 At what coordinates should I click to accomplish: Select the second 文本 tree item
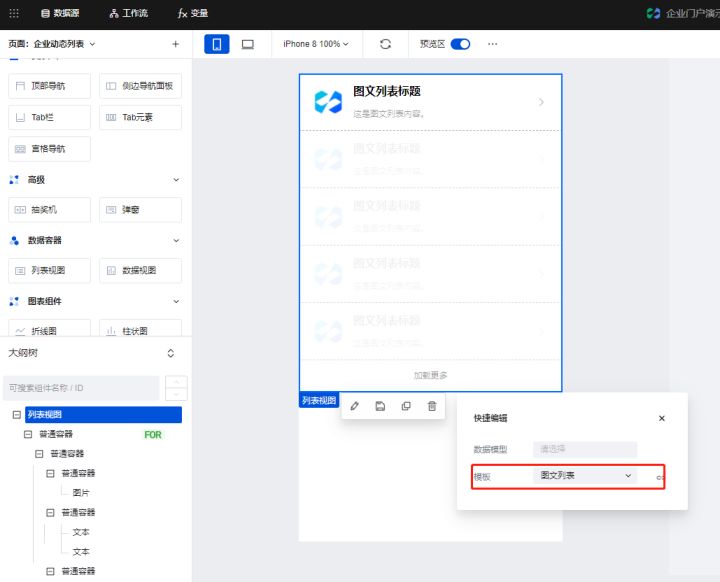pos(81,552)
